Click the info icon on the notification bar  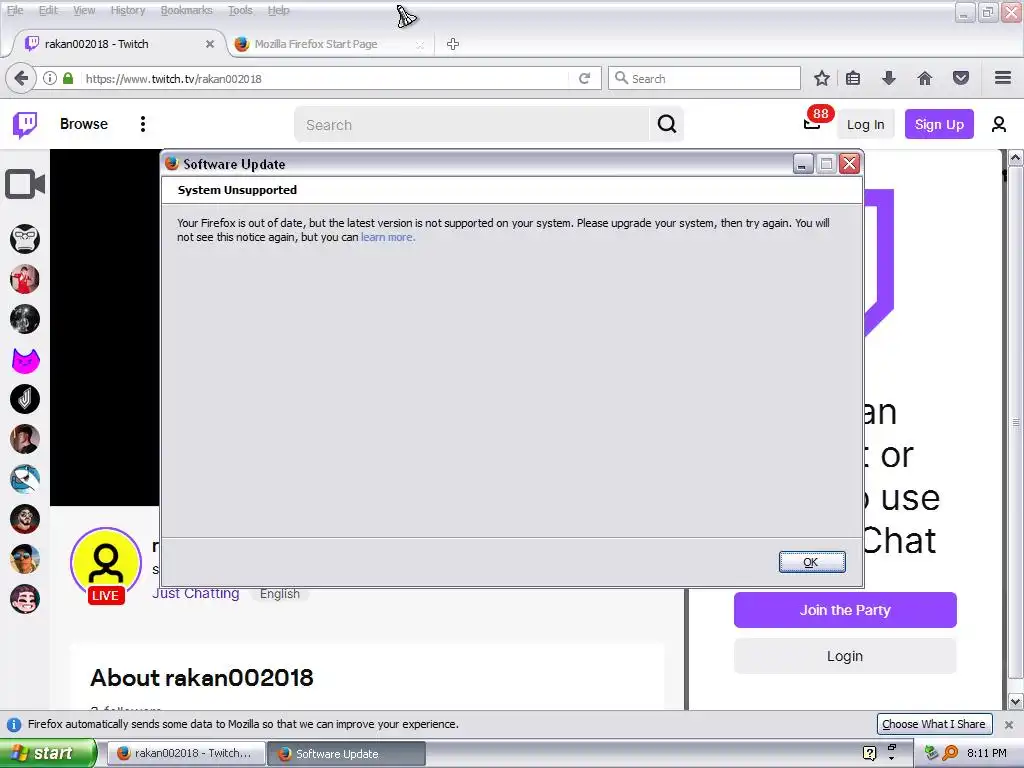pyautogui.click(x=13, y=724)
